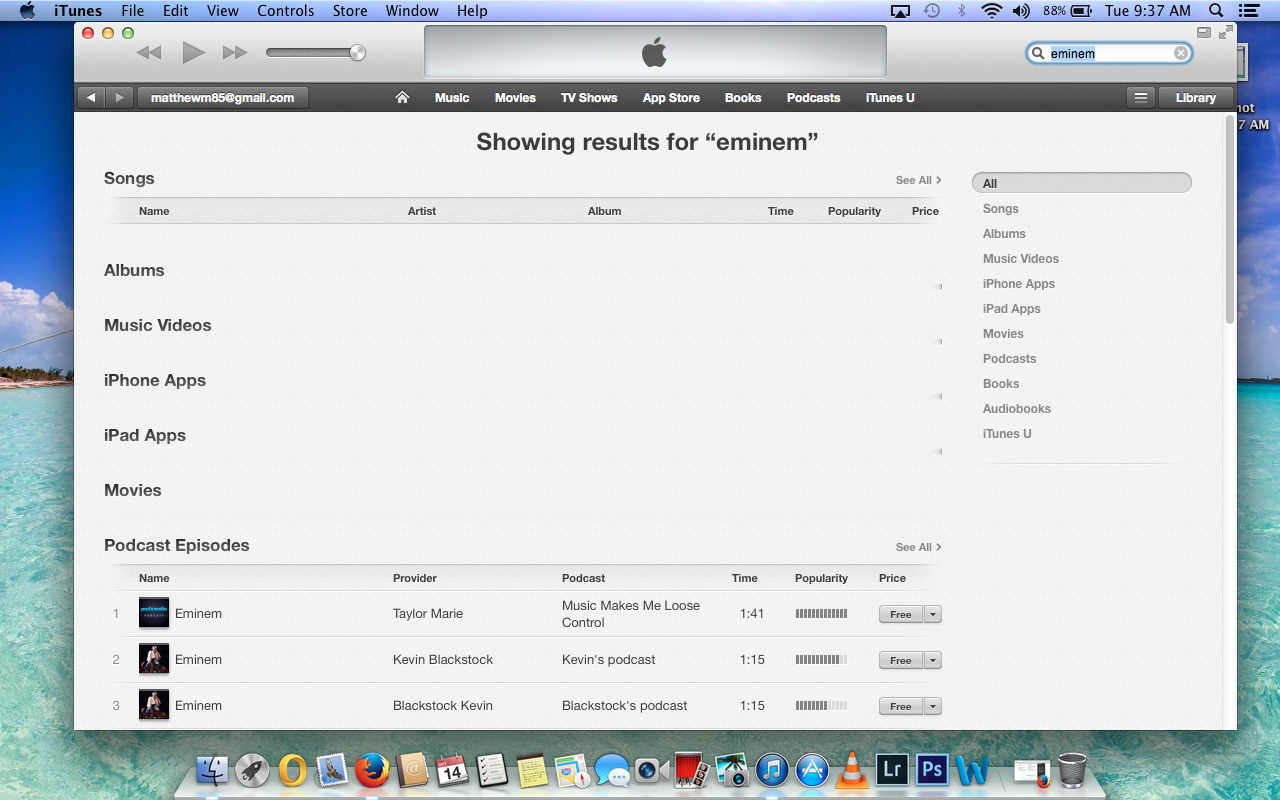Open Photoshop (Ps) in the Dock
The height and width of the screenshot is (800, 1280).
pos(932,769)
